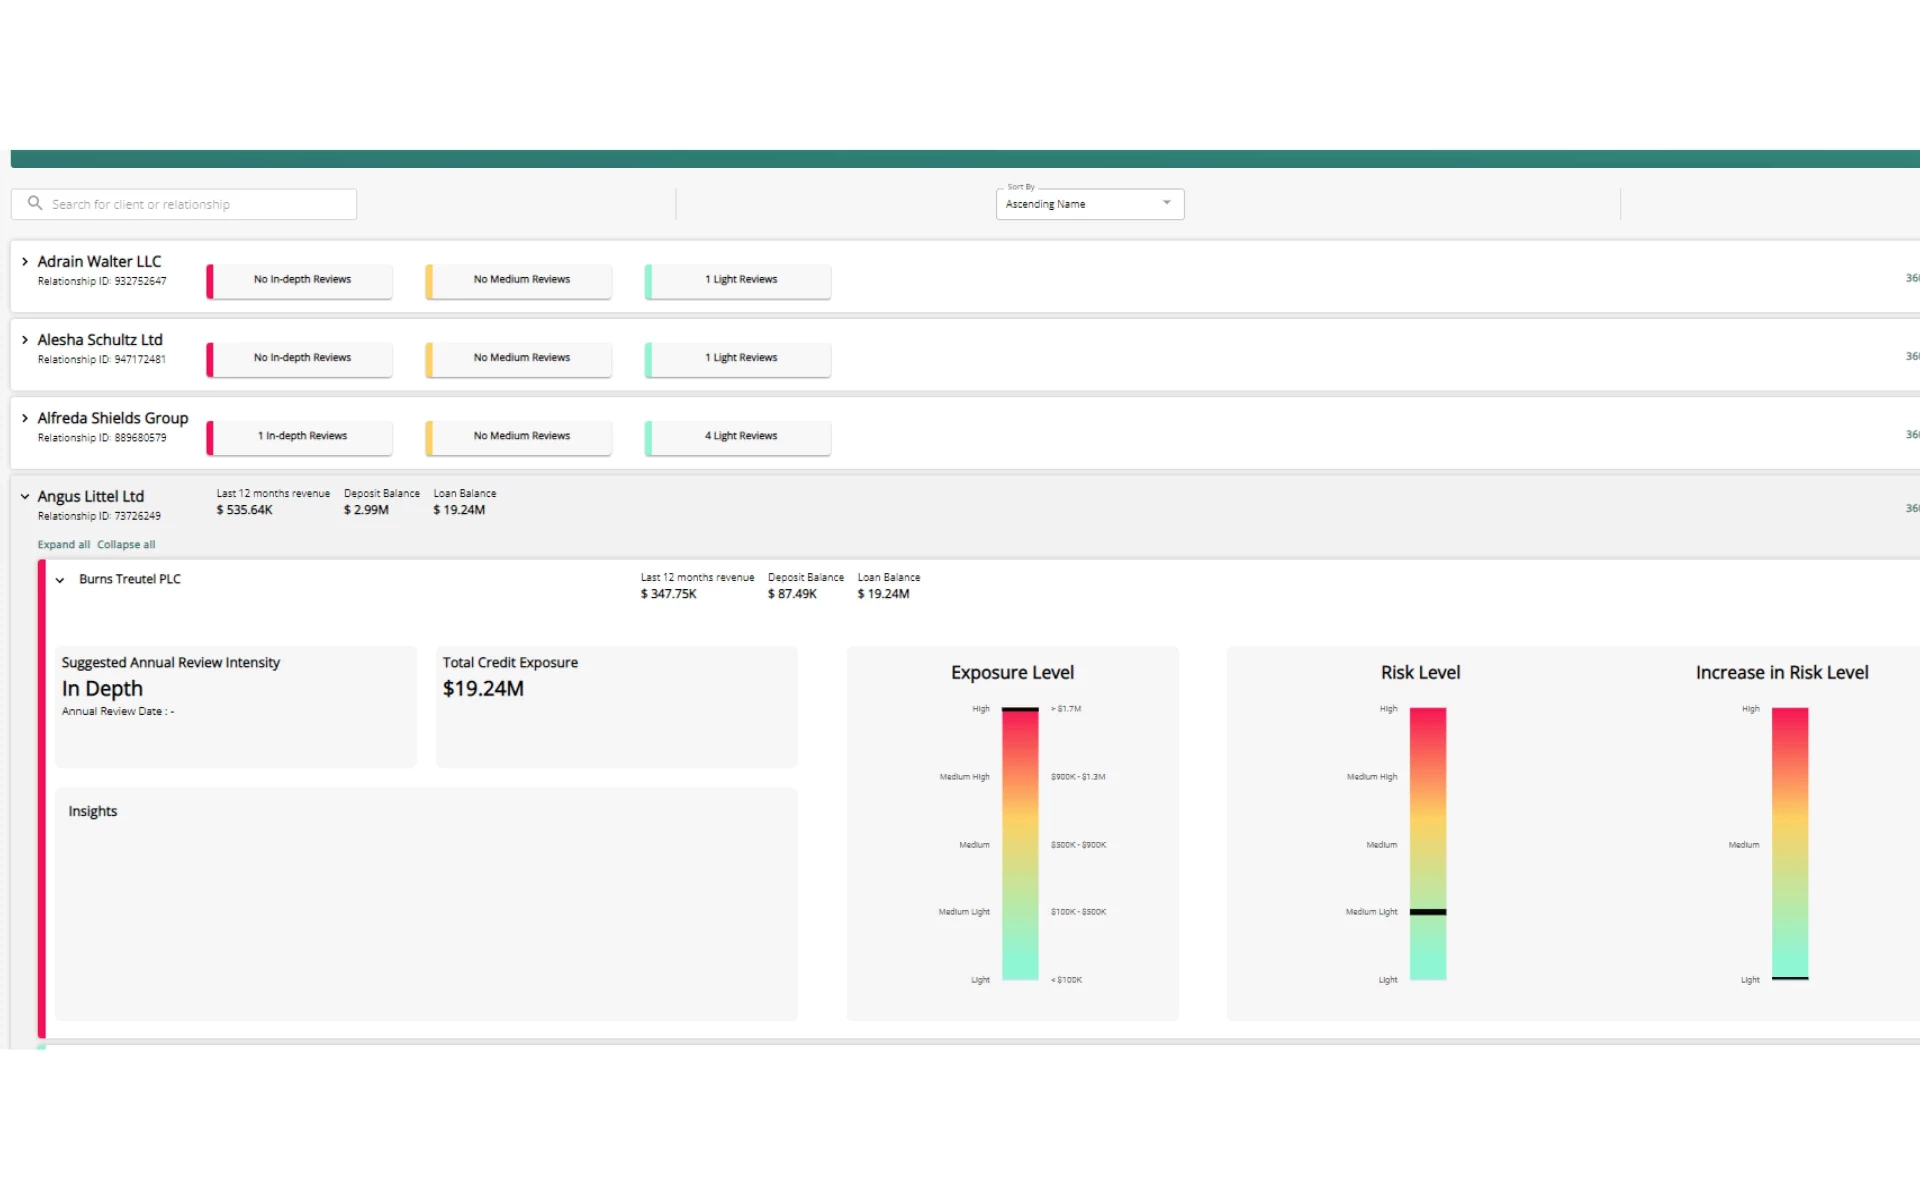
Task: Click Relationship ID 73726249 text
Action: 99,516
